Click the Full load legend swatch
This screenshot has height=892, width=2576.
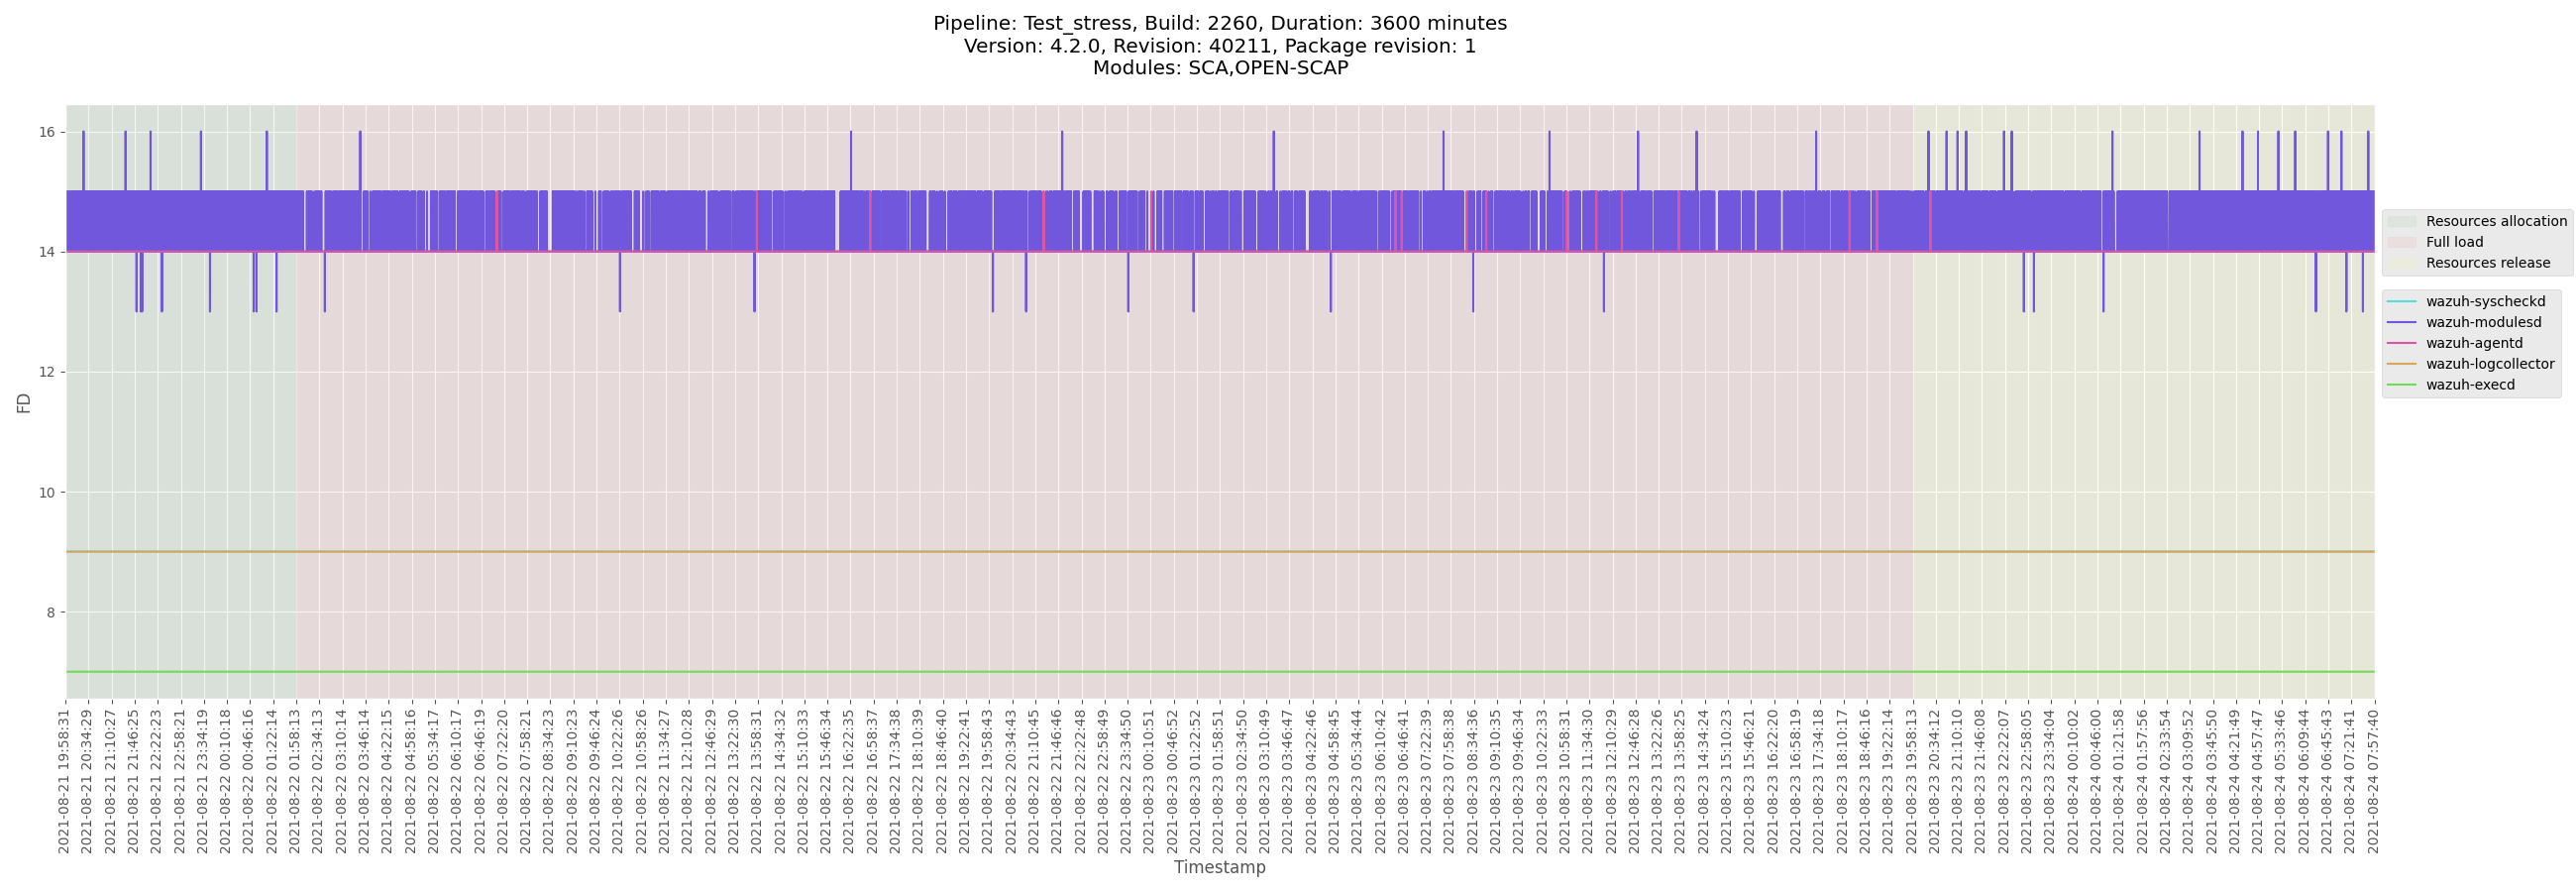coord(2401,242)
